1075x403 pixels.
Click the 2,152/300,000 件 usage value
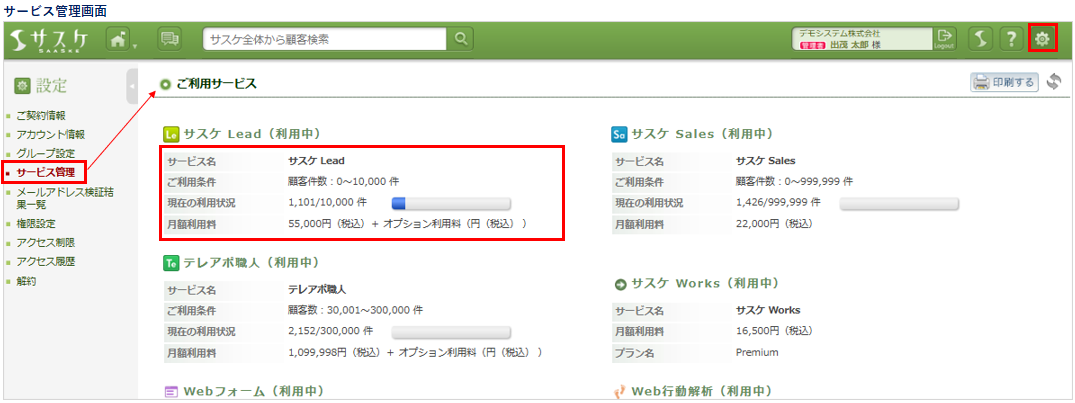[x=330, y=331]
